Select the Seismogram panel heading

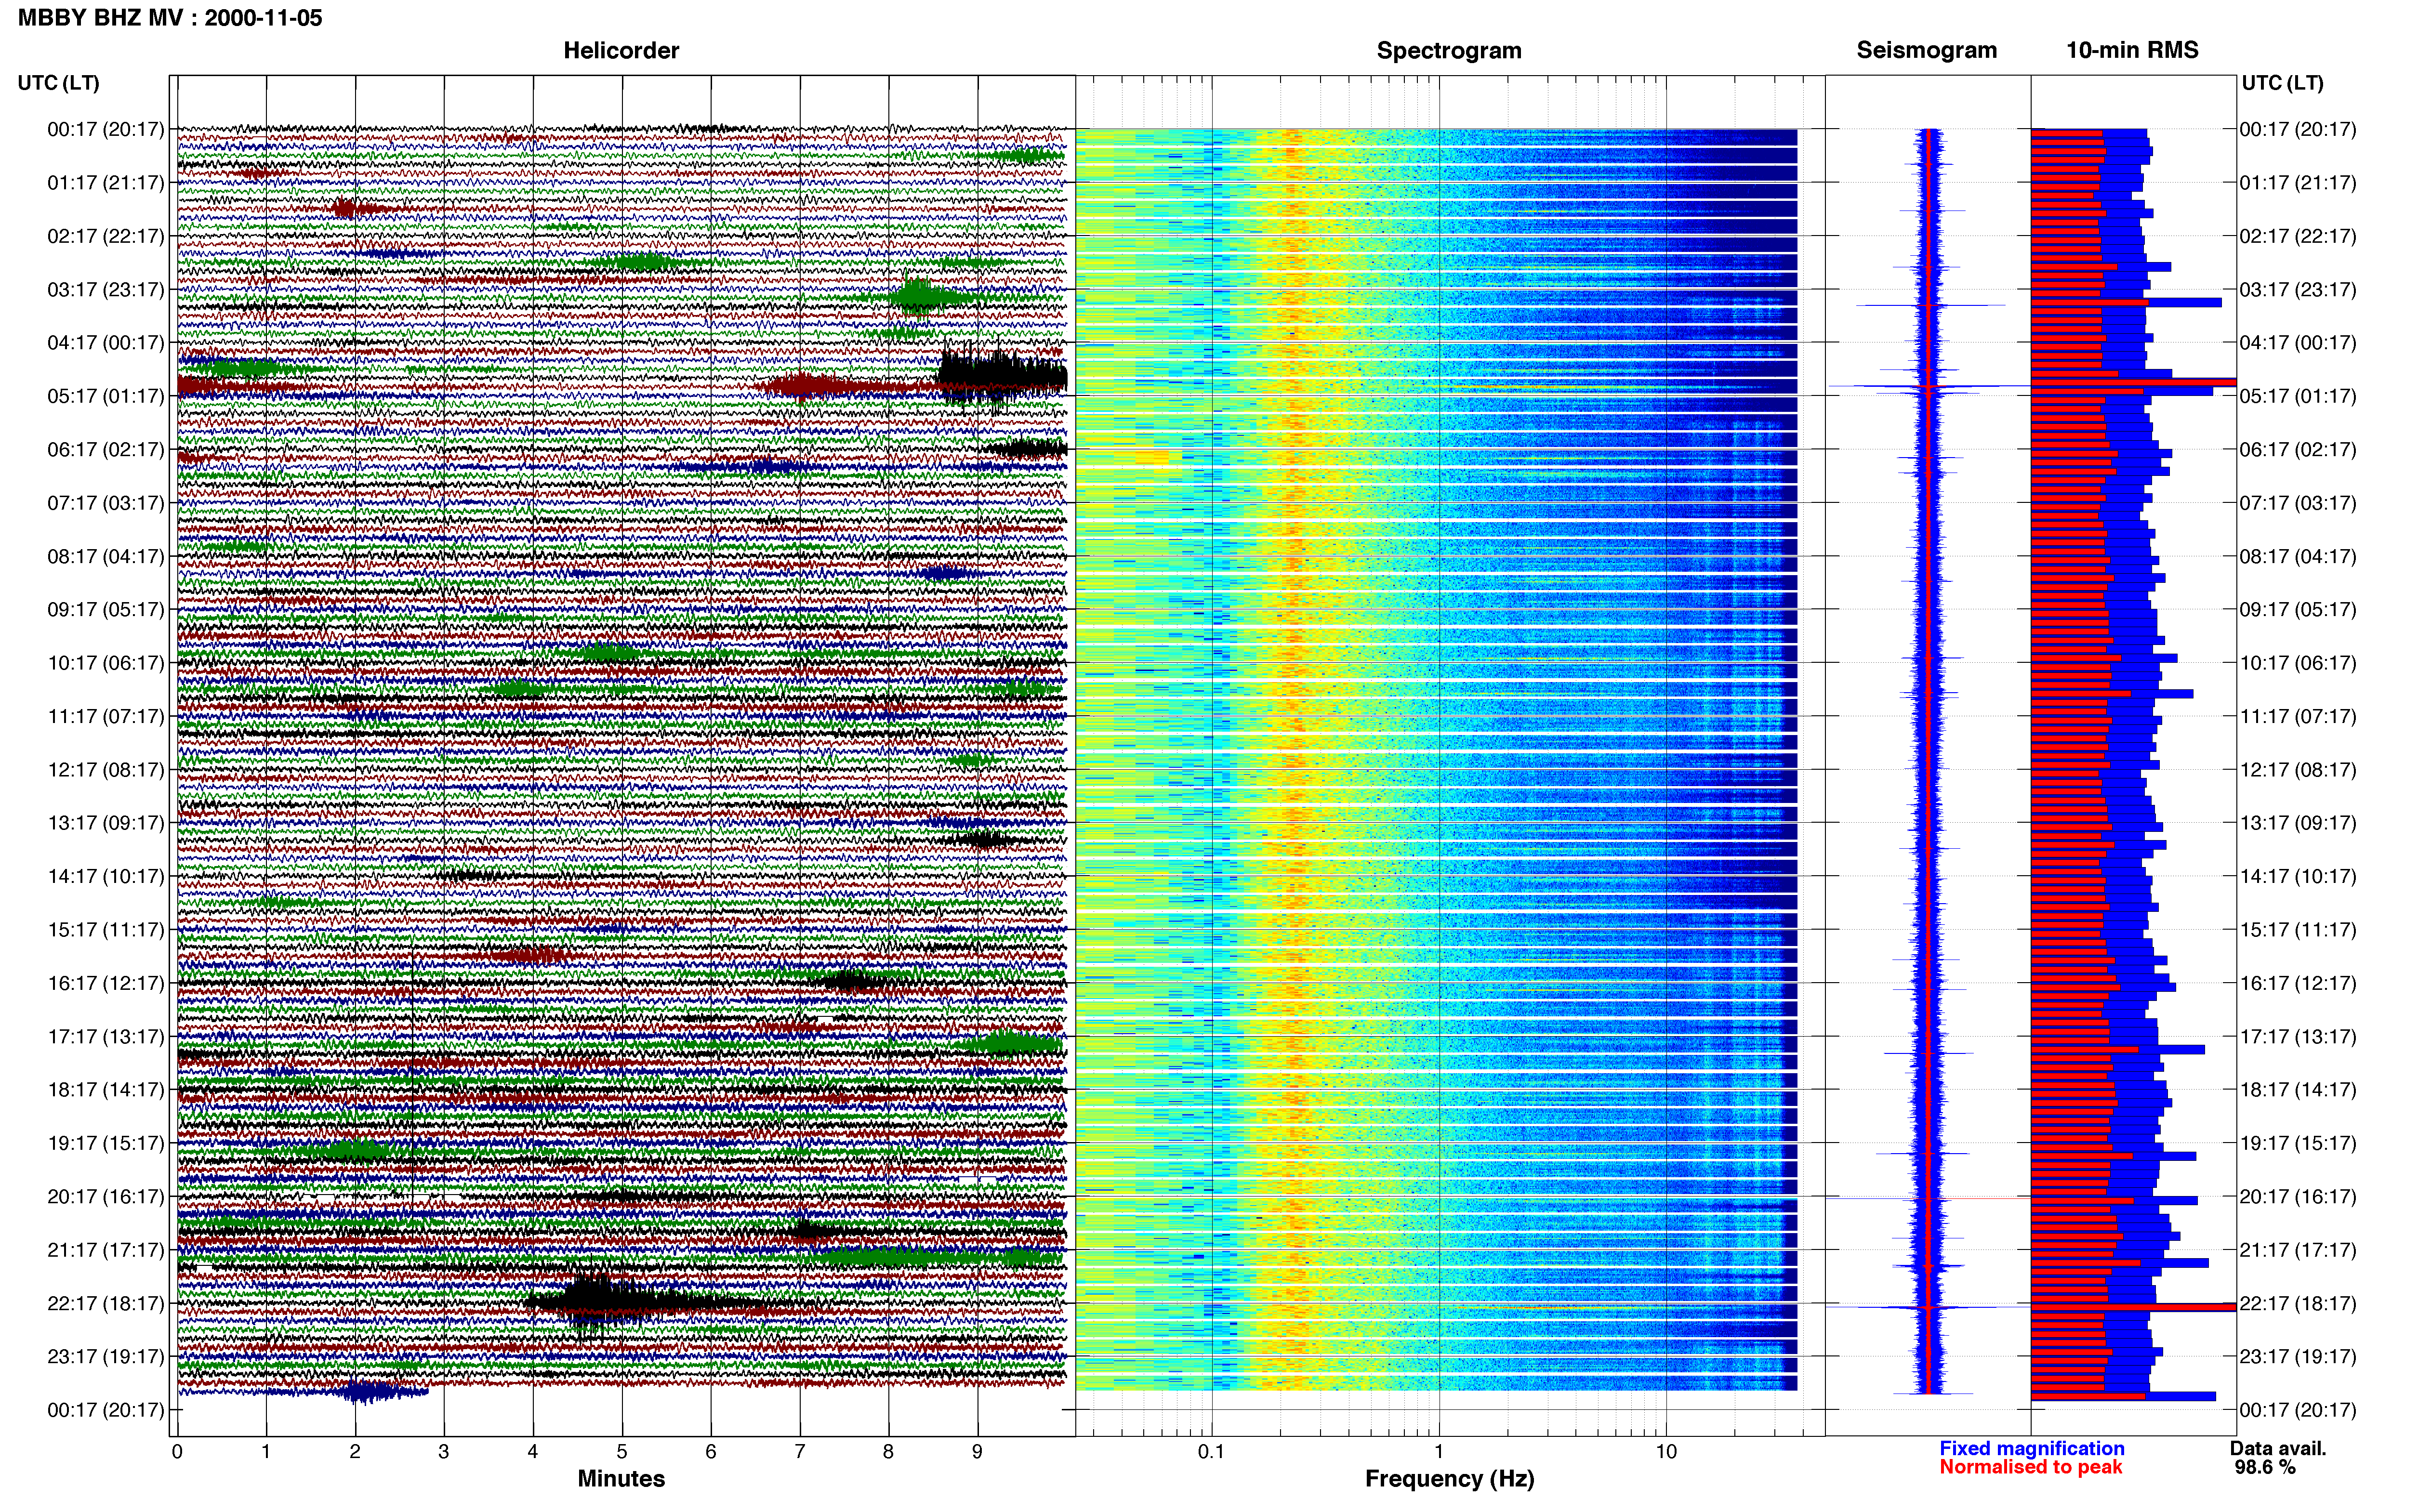(x=1926, y=50)
